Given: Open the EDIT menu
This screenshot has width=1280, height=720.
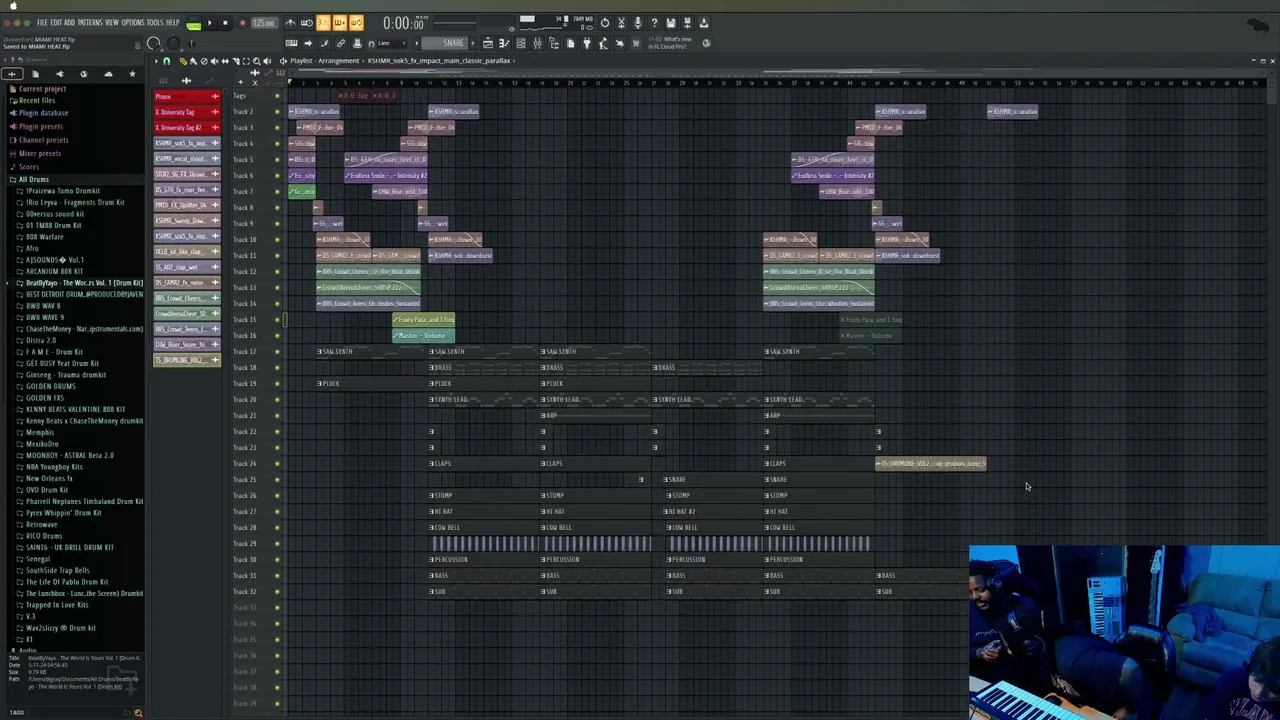Looking at the screenshot, I should (55, 22).
